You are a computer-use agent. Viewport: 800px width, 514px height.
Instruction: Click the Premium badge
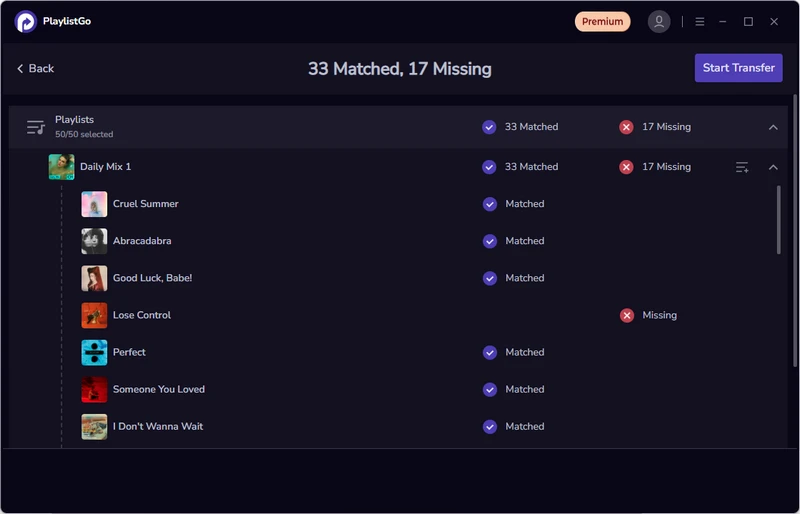click(603, 21)
